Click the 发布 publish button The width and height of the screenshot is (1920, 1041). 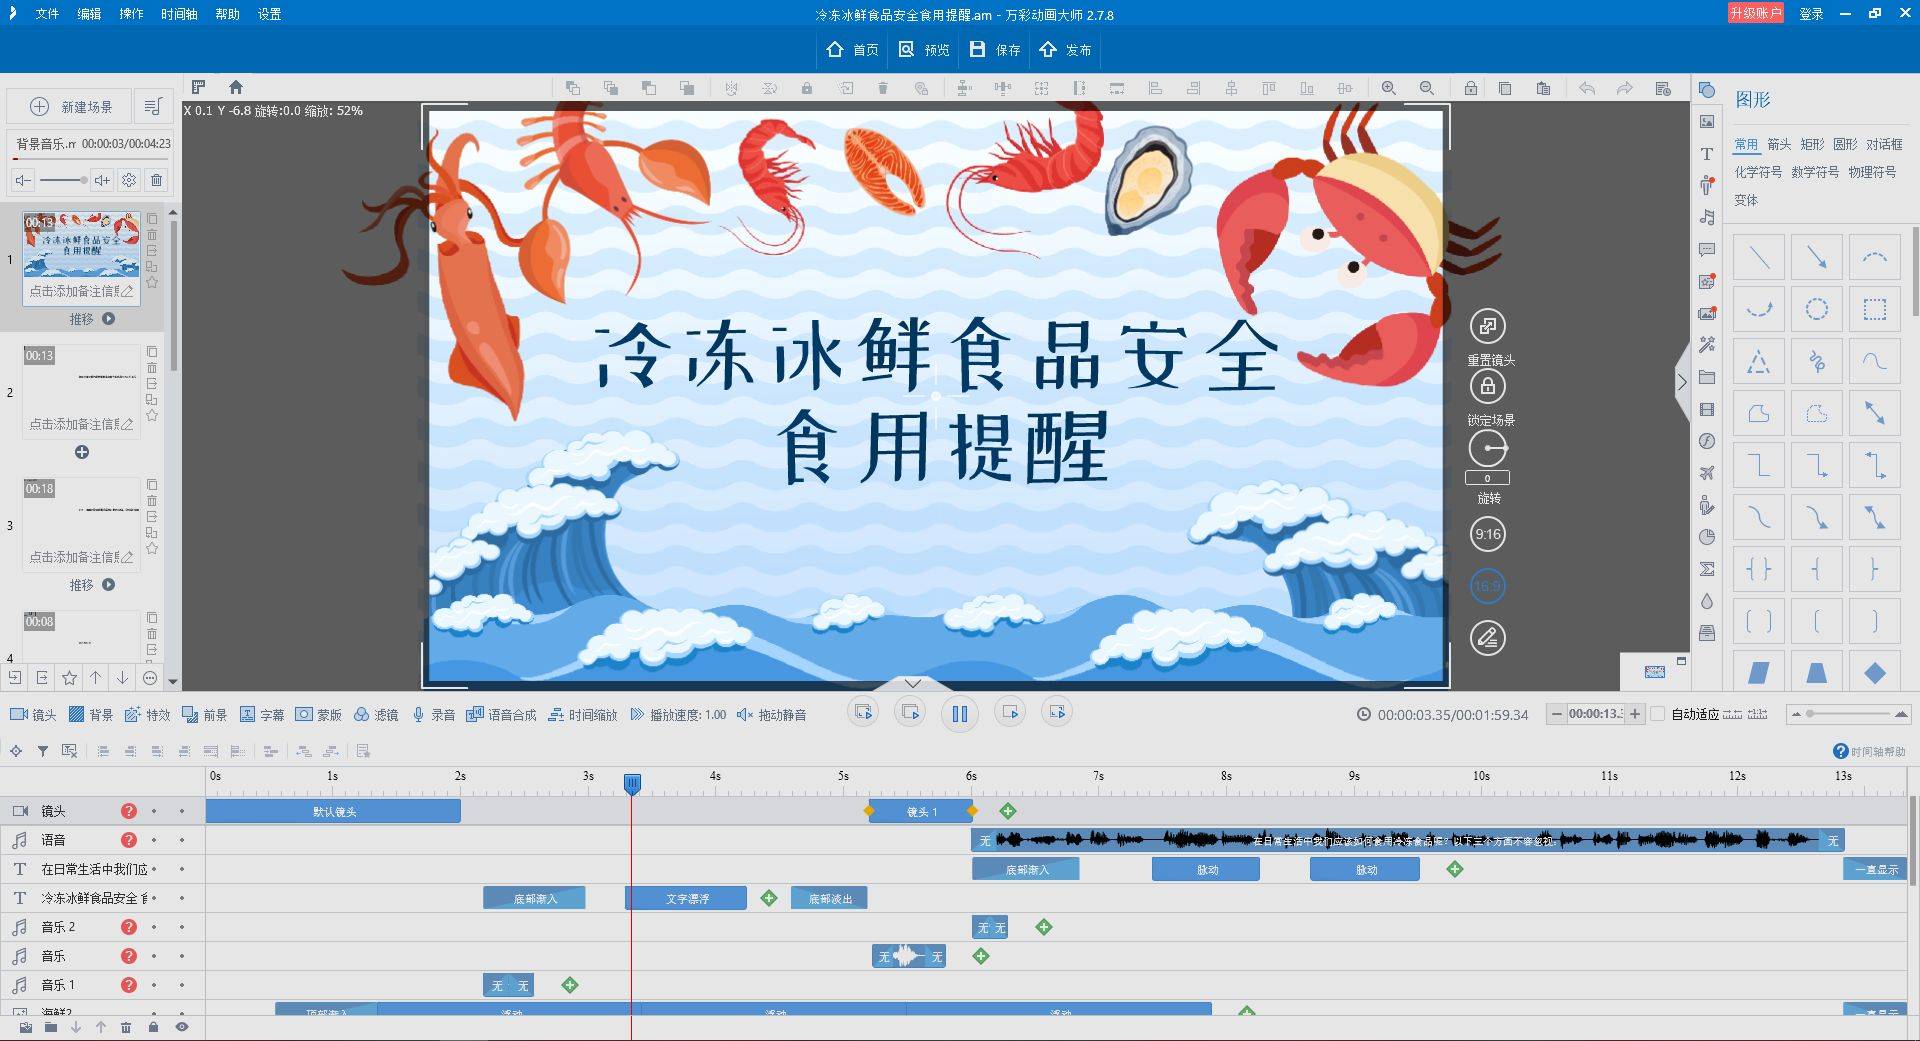tap(1065, 49)
